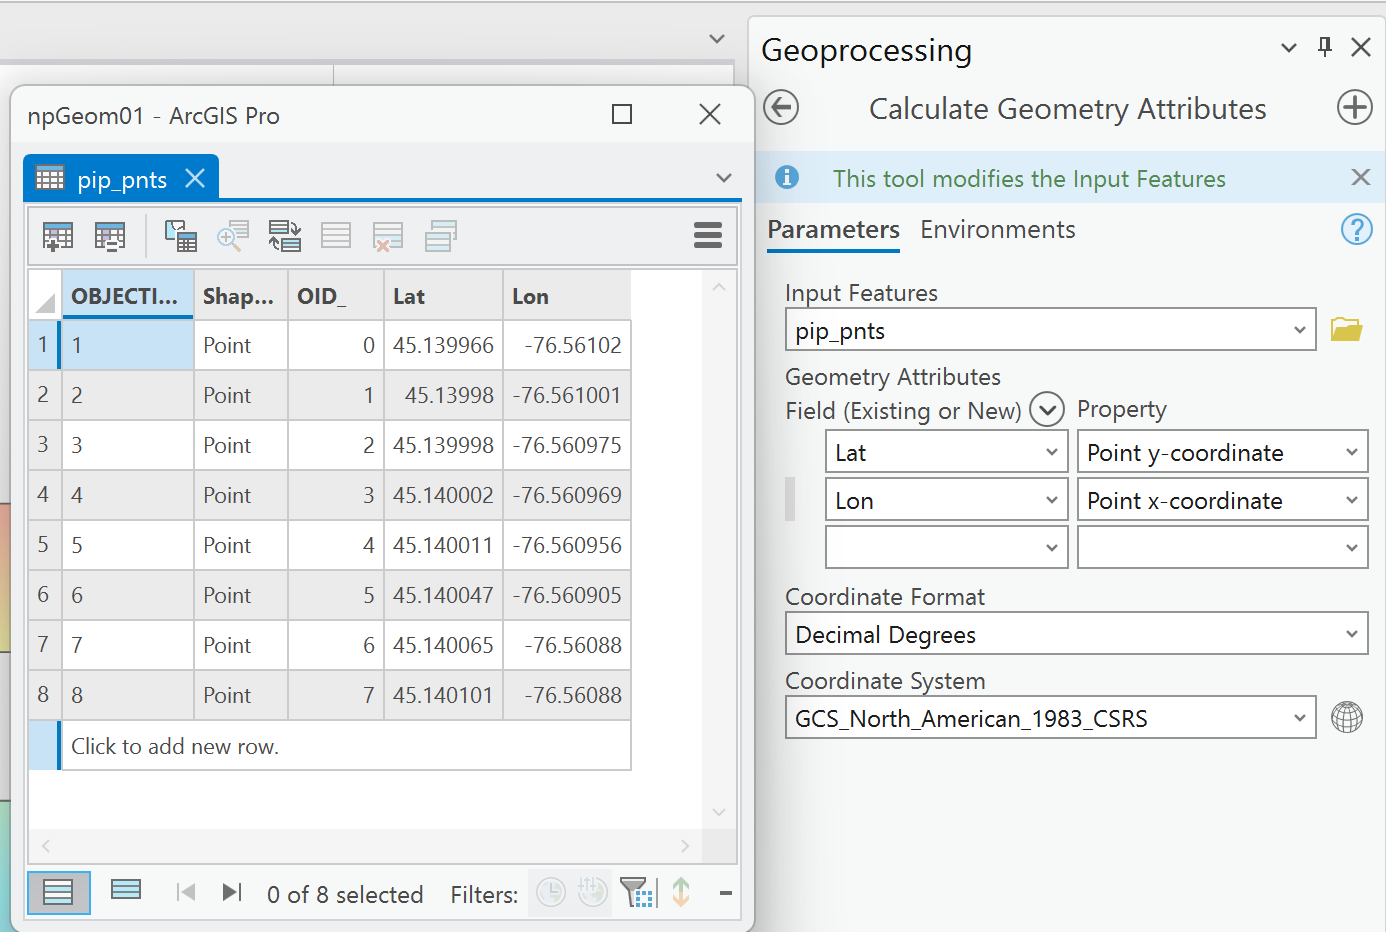This screenshot has height=932, width=1386.
Task: Click the globe Select Coordinate System icon
Action: (1347, 717)
